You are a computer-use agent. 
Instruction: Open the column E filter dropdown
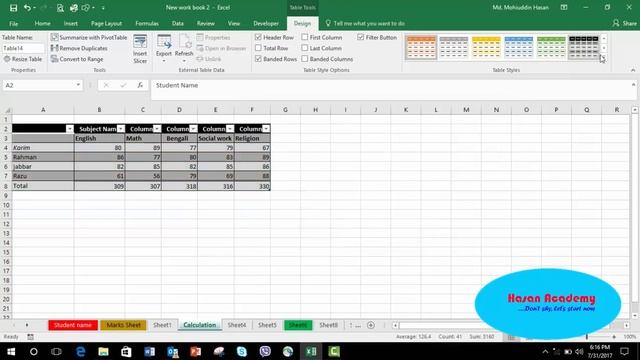pyautogui.click(x=230, y=129)
